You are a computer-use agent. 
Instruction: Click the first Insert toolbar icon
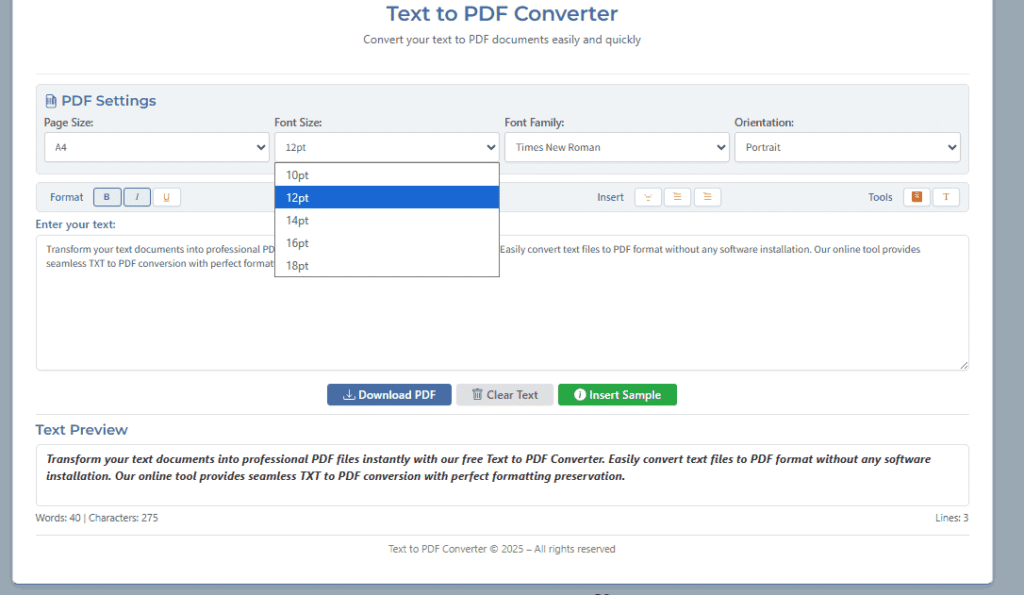[647, 197]
